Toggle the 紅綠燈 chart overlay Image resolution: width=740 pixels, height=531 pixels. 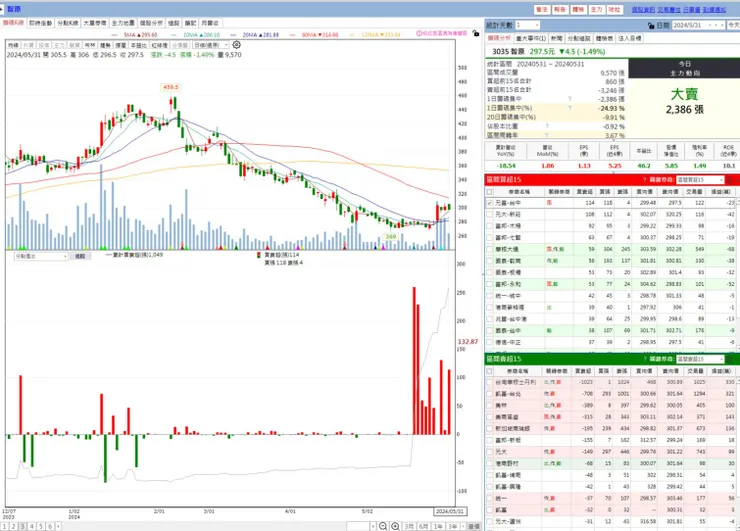(x=160, y=45)
